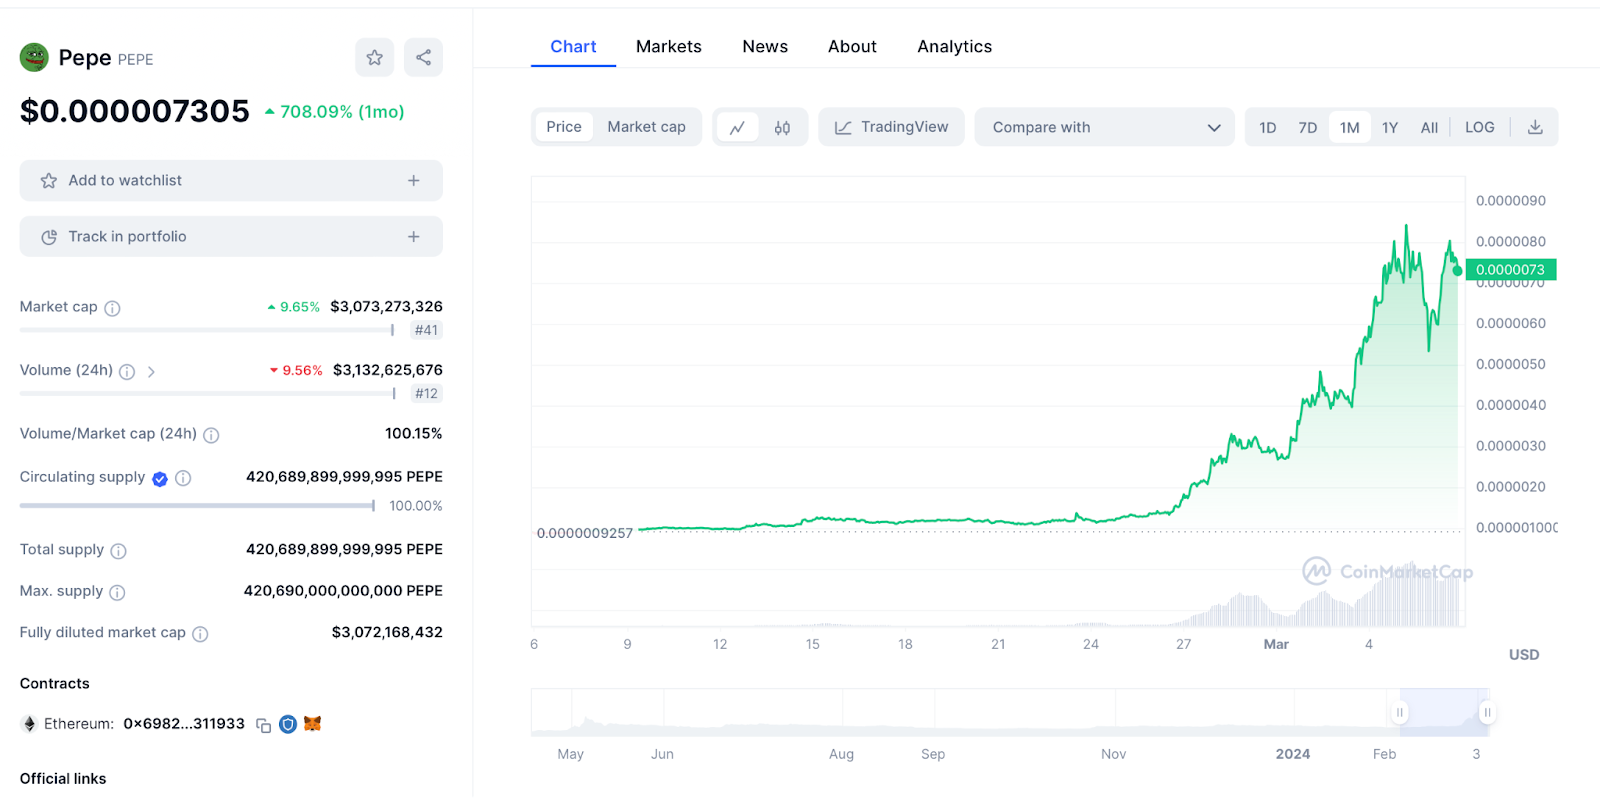
Task: Open the Markets tab
Action: click(x=669, y=47)
